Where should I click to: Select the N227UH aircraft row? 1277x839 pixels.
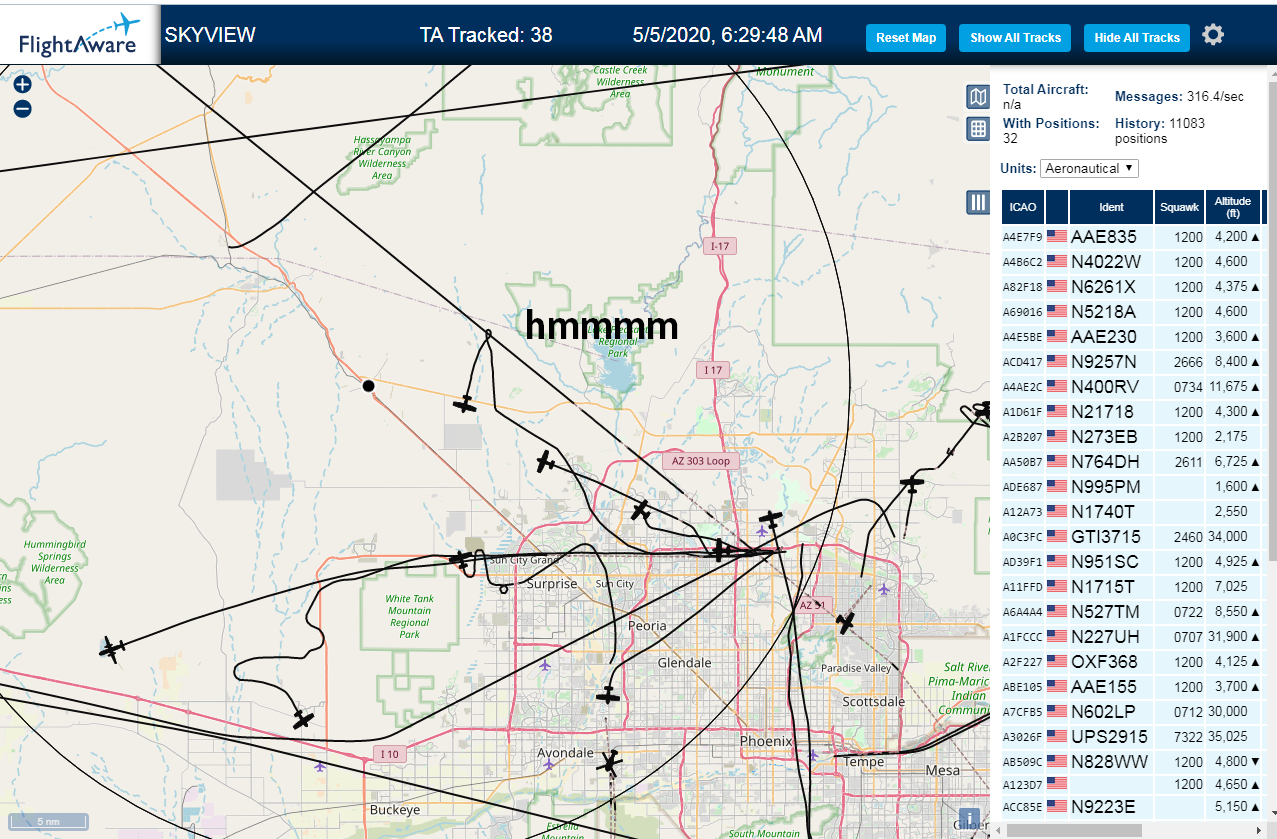coord(1135,637)
